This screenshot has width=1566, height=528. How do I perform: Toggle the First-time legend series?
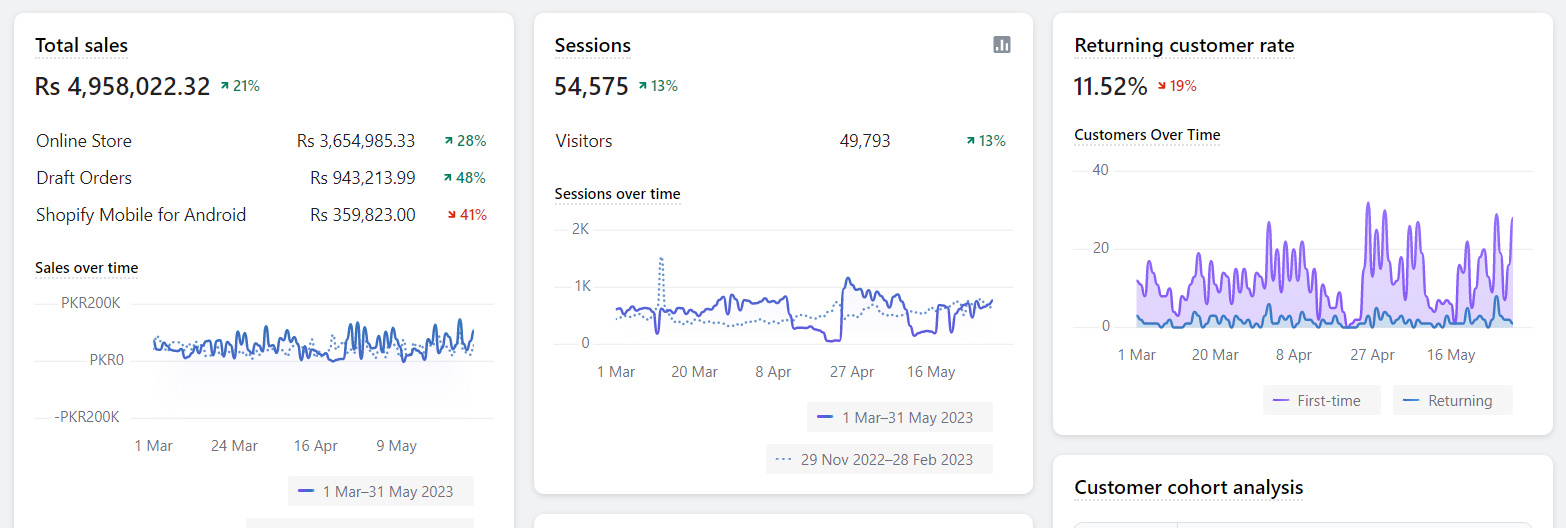[x=1321, y=400]
